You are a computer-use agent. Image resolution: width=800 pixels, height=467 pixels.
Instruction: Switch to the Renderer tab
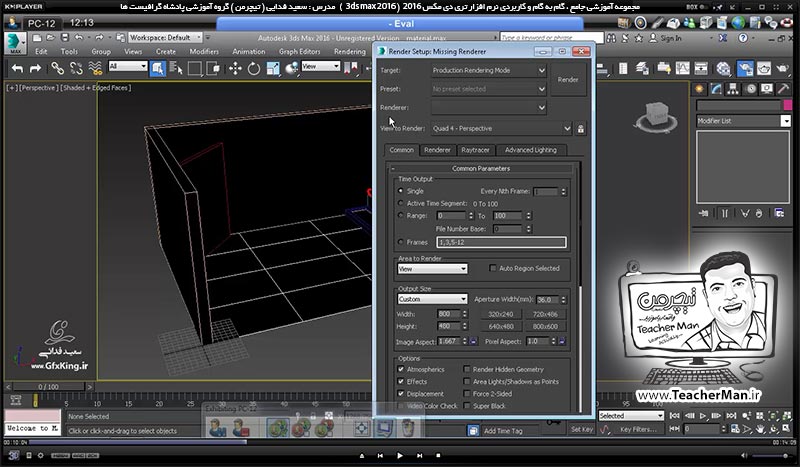(x=437, y=150)
